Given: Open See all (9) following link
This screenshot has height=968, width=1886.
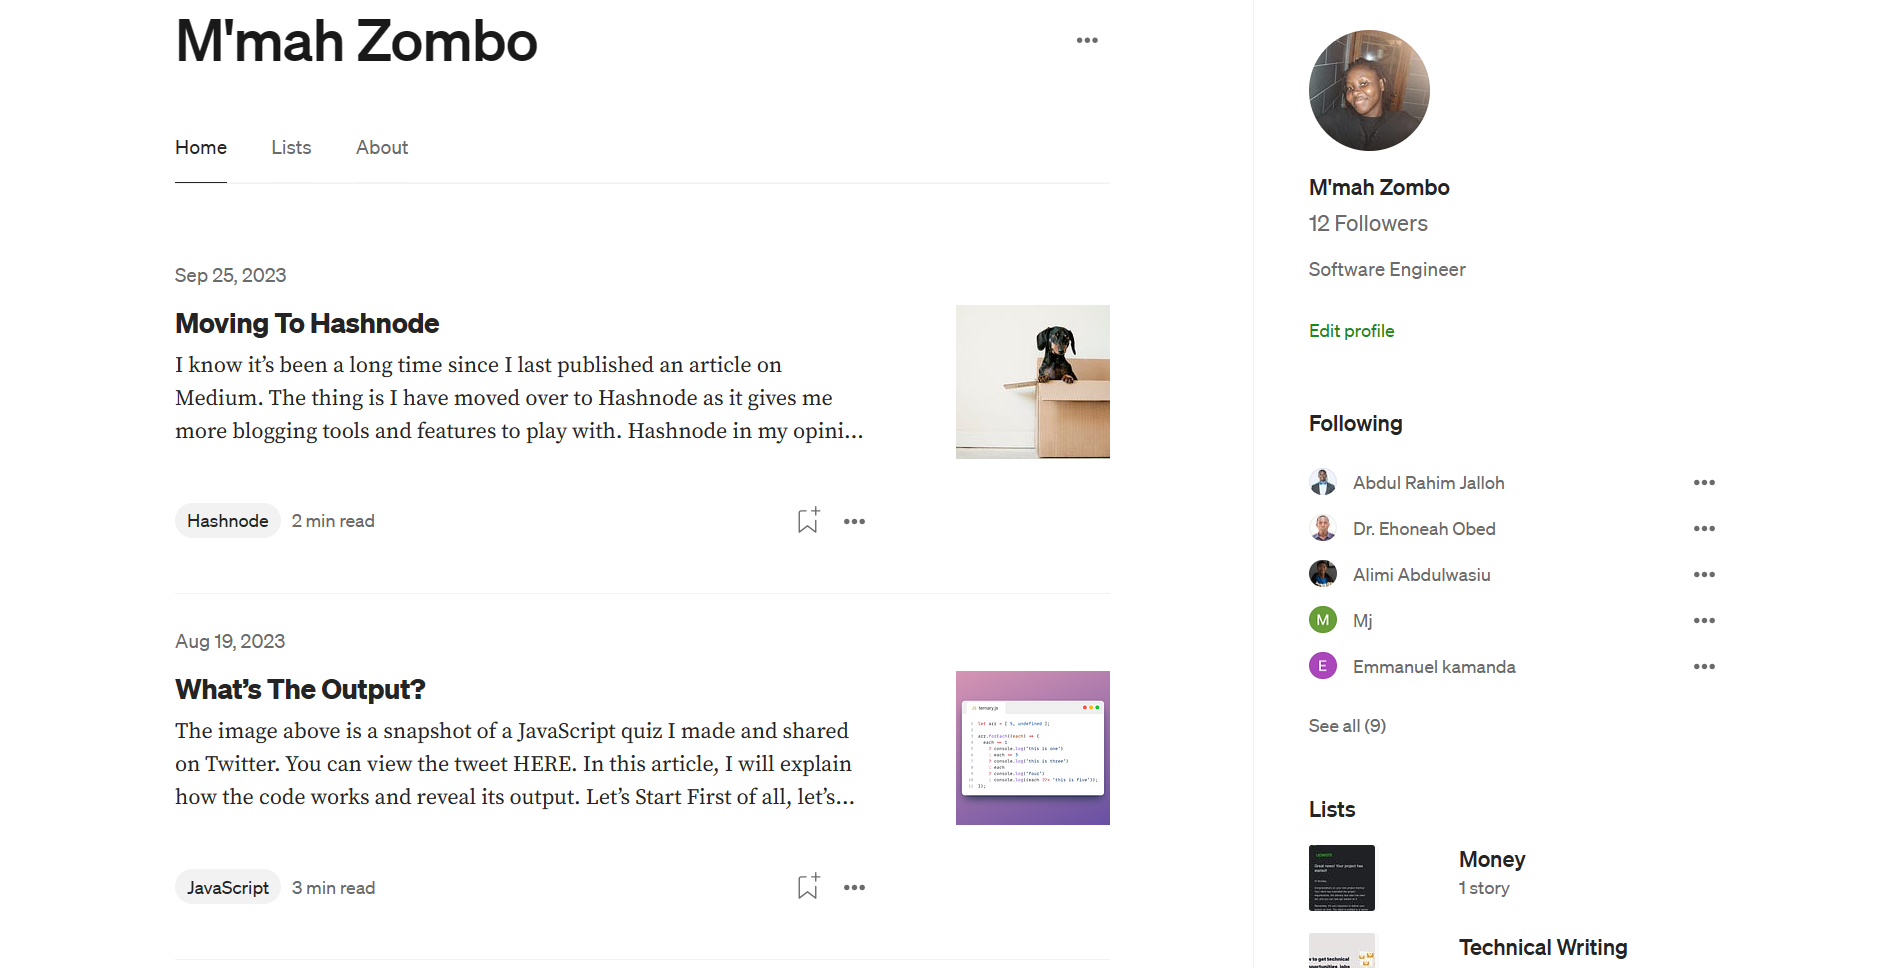Looking at the screenshot, I should 1347,726.
